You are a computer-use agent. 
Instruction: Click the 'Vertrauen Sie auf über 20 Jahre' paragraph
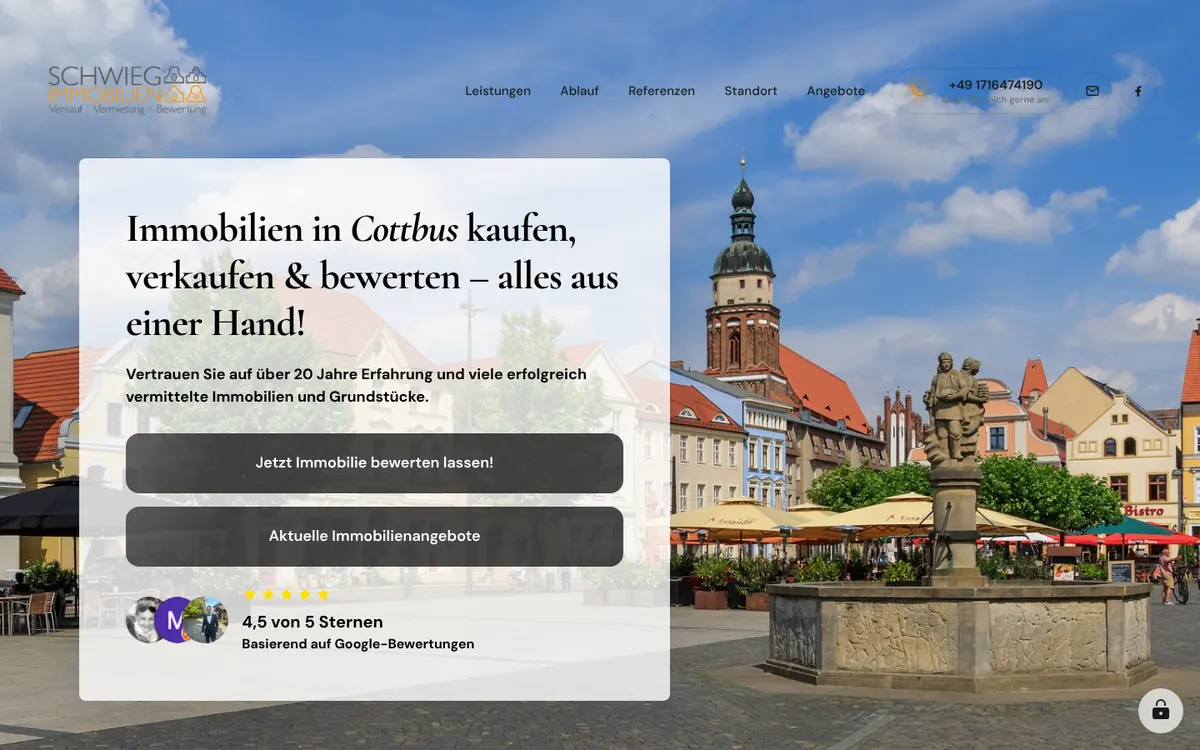[x=356, y=385]
